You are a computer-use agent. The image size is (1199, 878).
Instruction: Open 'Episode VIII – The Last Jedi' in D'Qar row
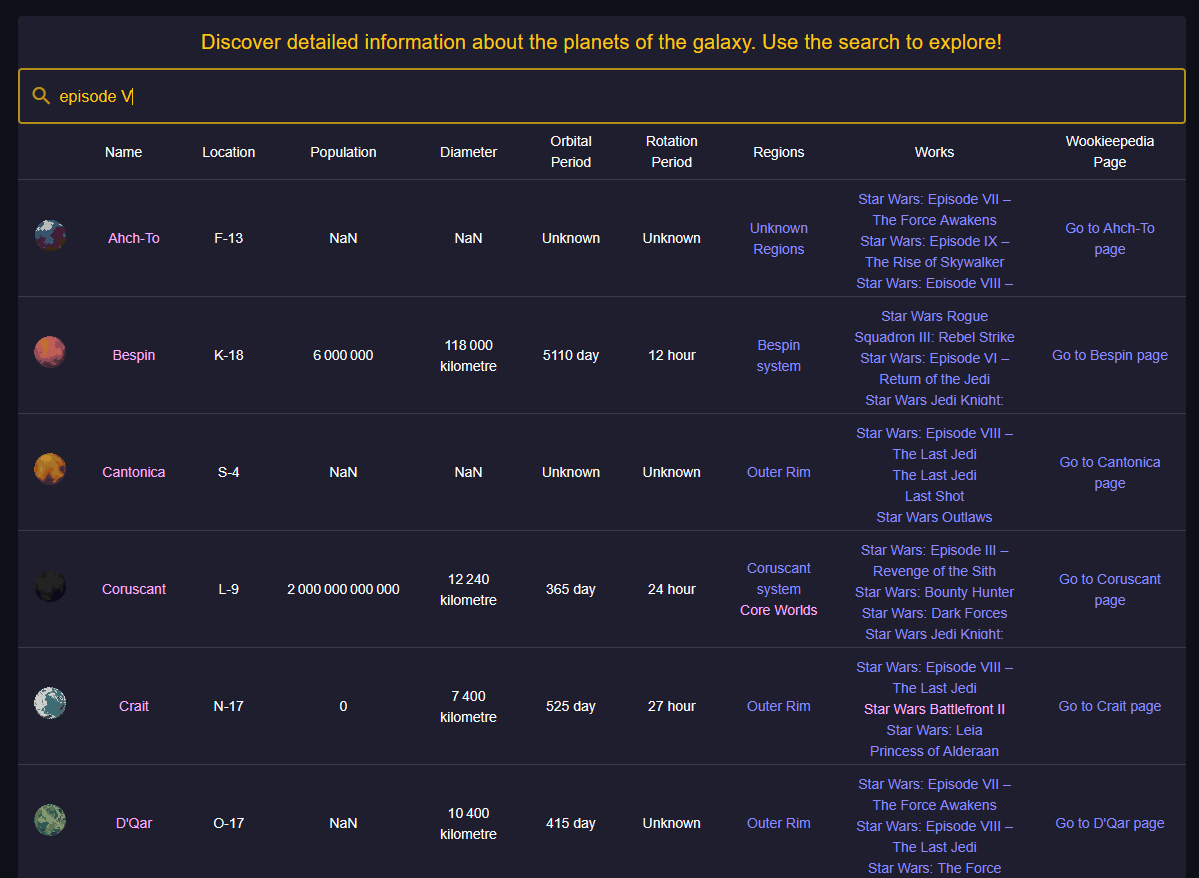pyautogui.click(x=934, y=837)
